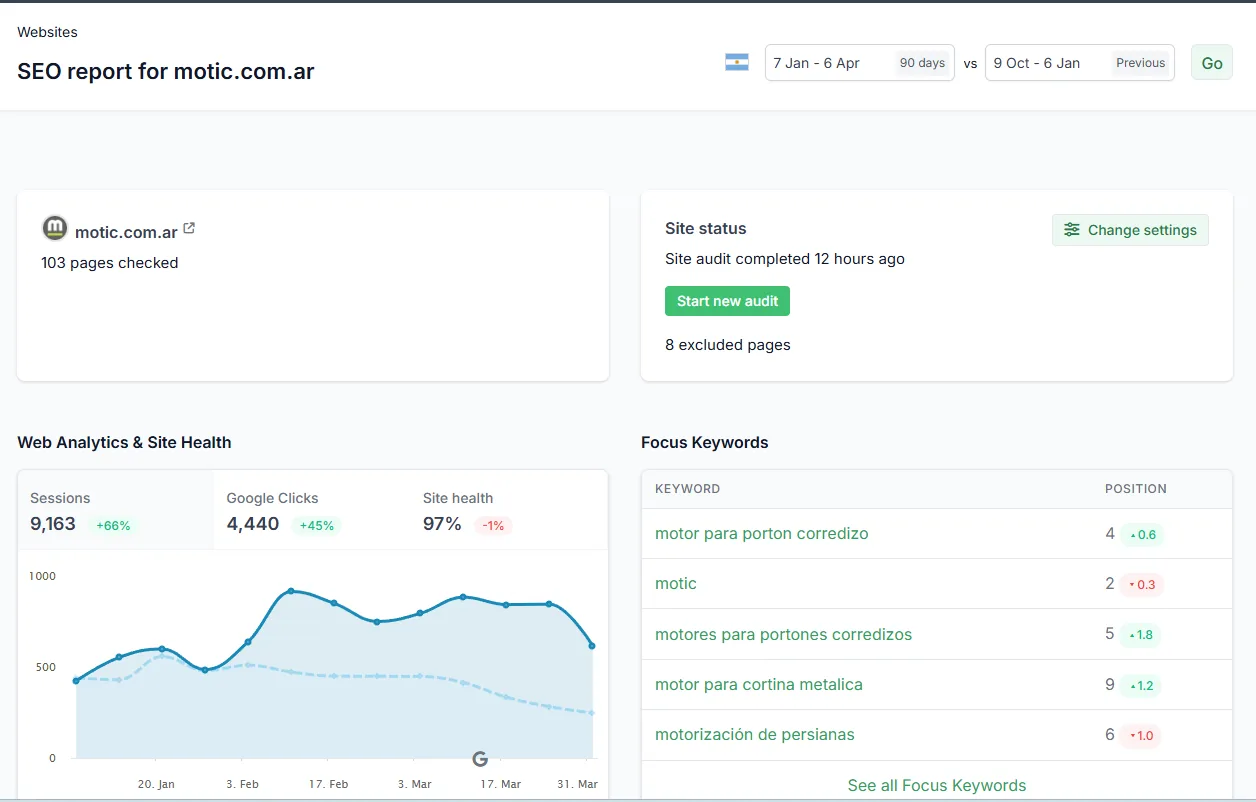
Task: Click the 97% site health value
Action: click(442, 524)
